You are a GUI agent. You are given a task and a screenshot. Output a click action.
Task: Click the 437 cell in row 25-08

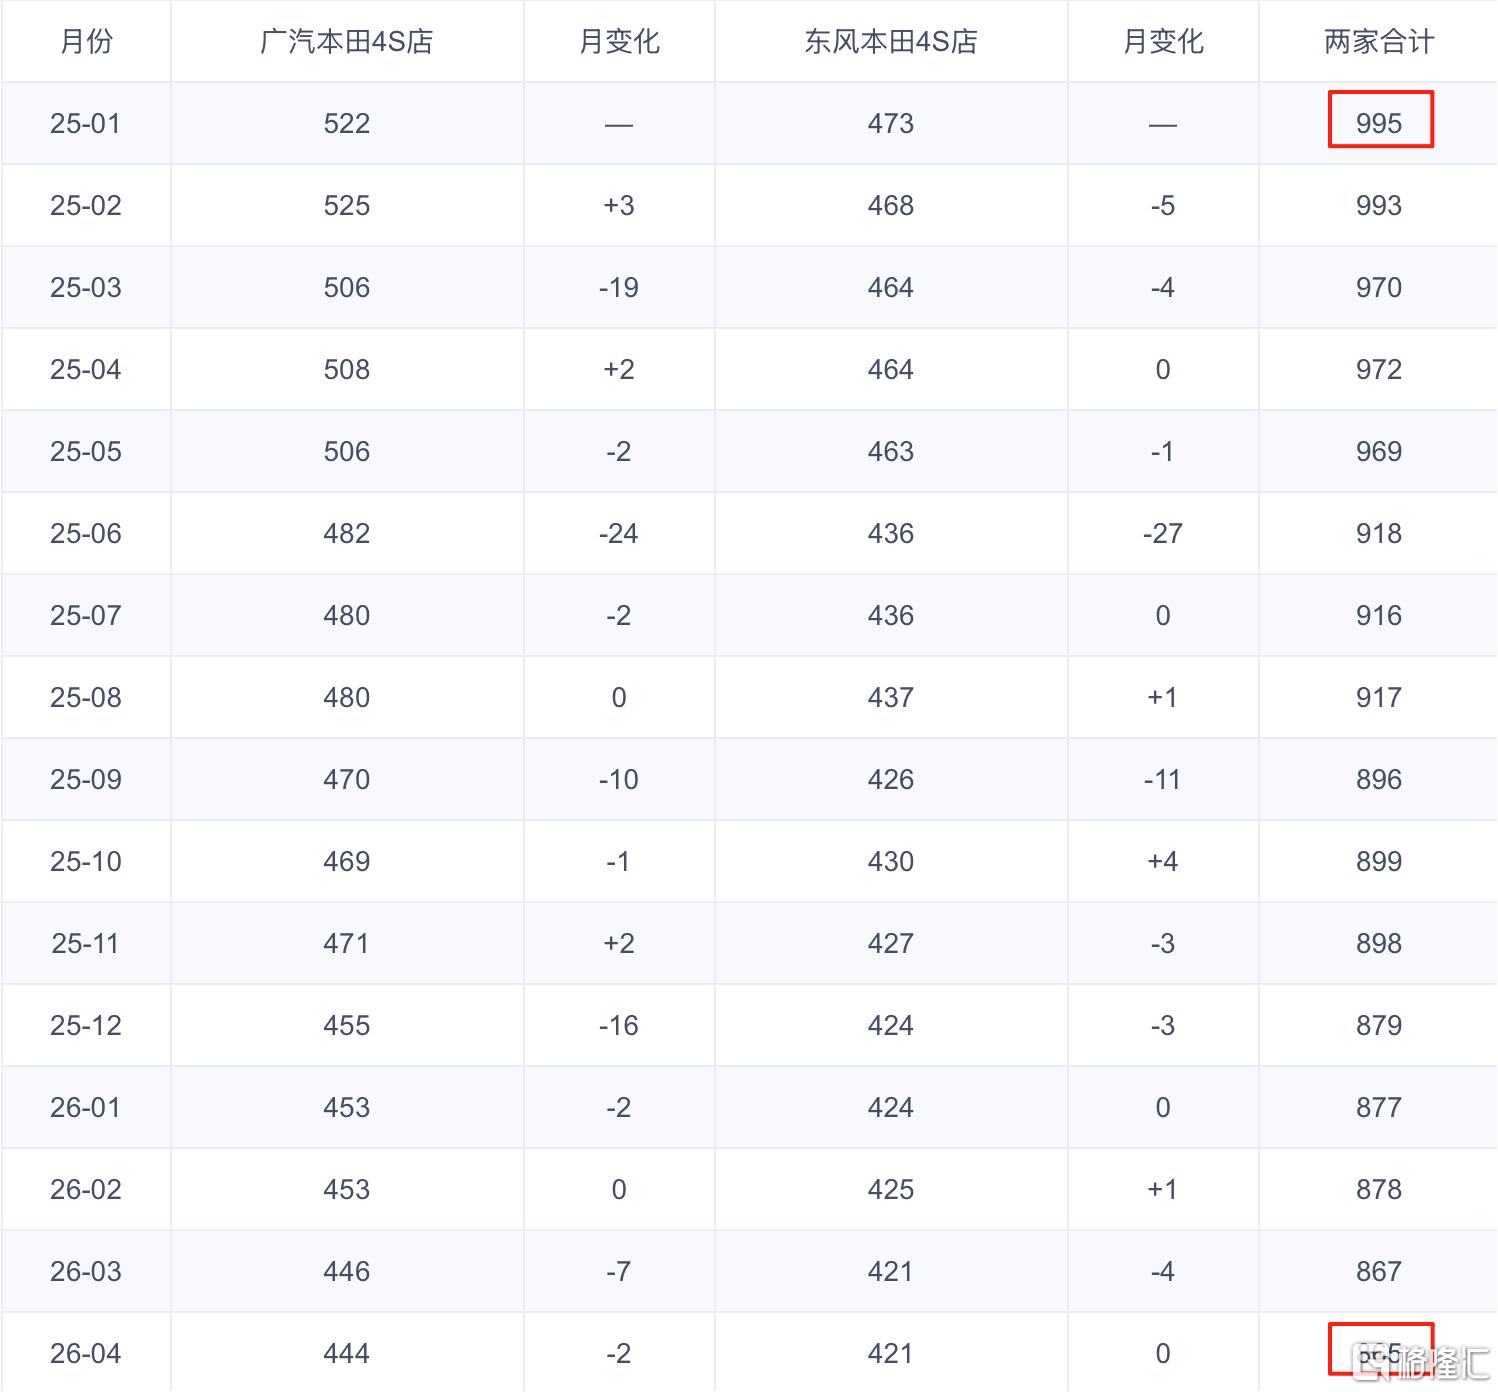click(x=891, y=697)
